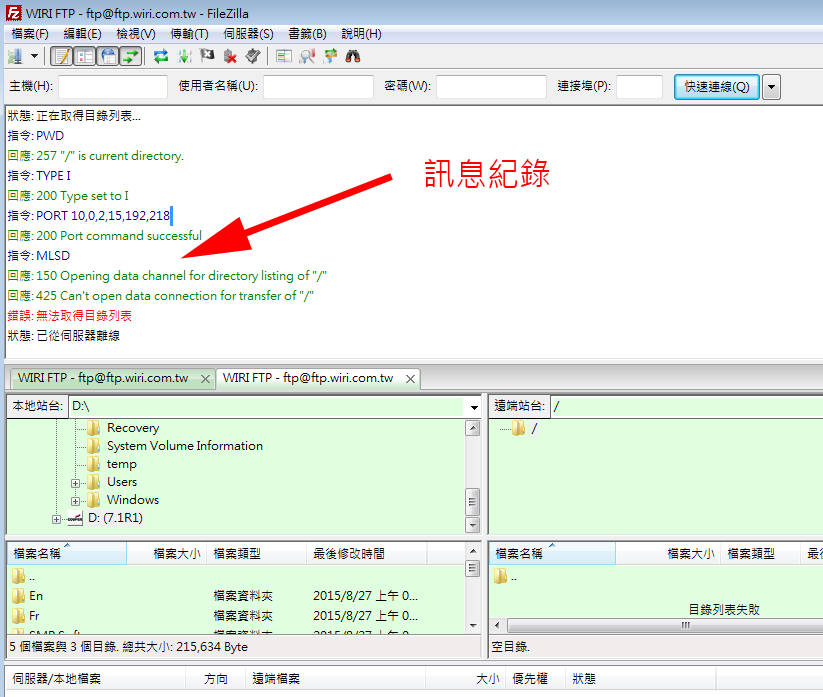
Task: Open the Site Manager dropdown arrow
Action: coord(35,56)
